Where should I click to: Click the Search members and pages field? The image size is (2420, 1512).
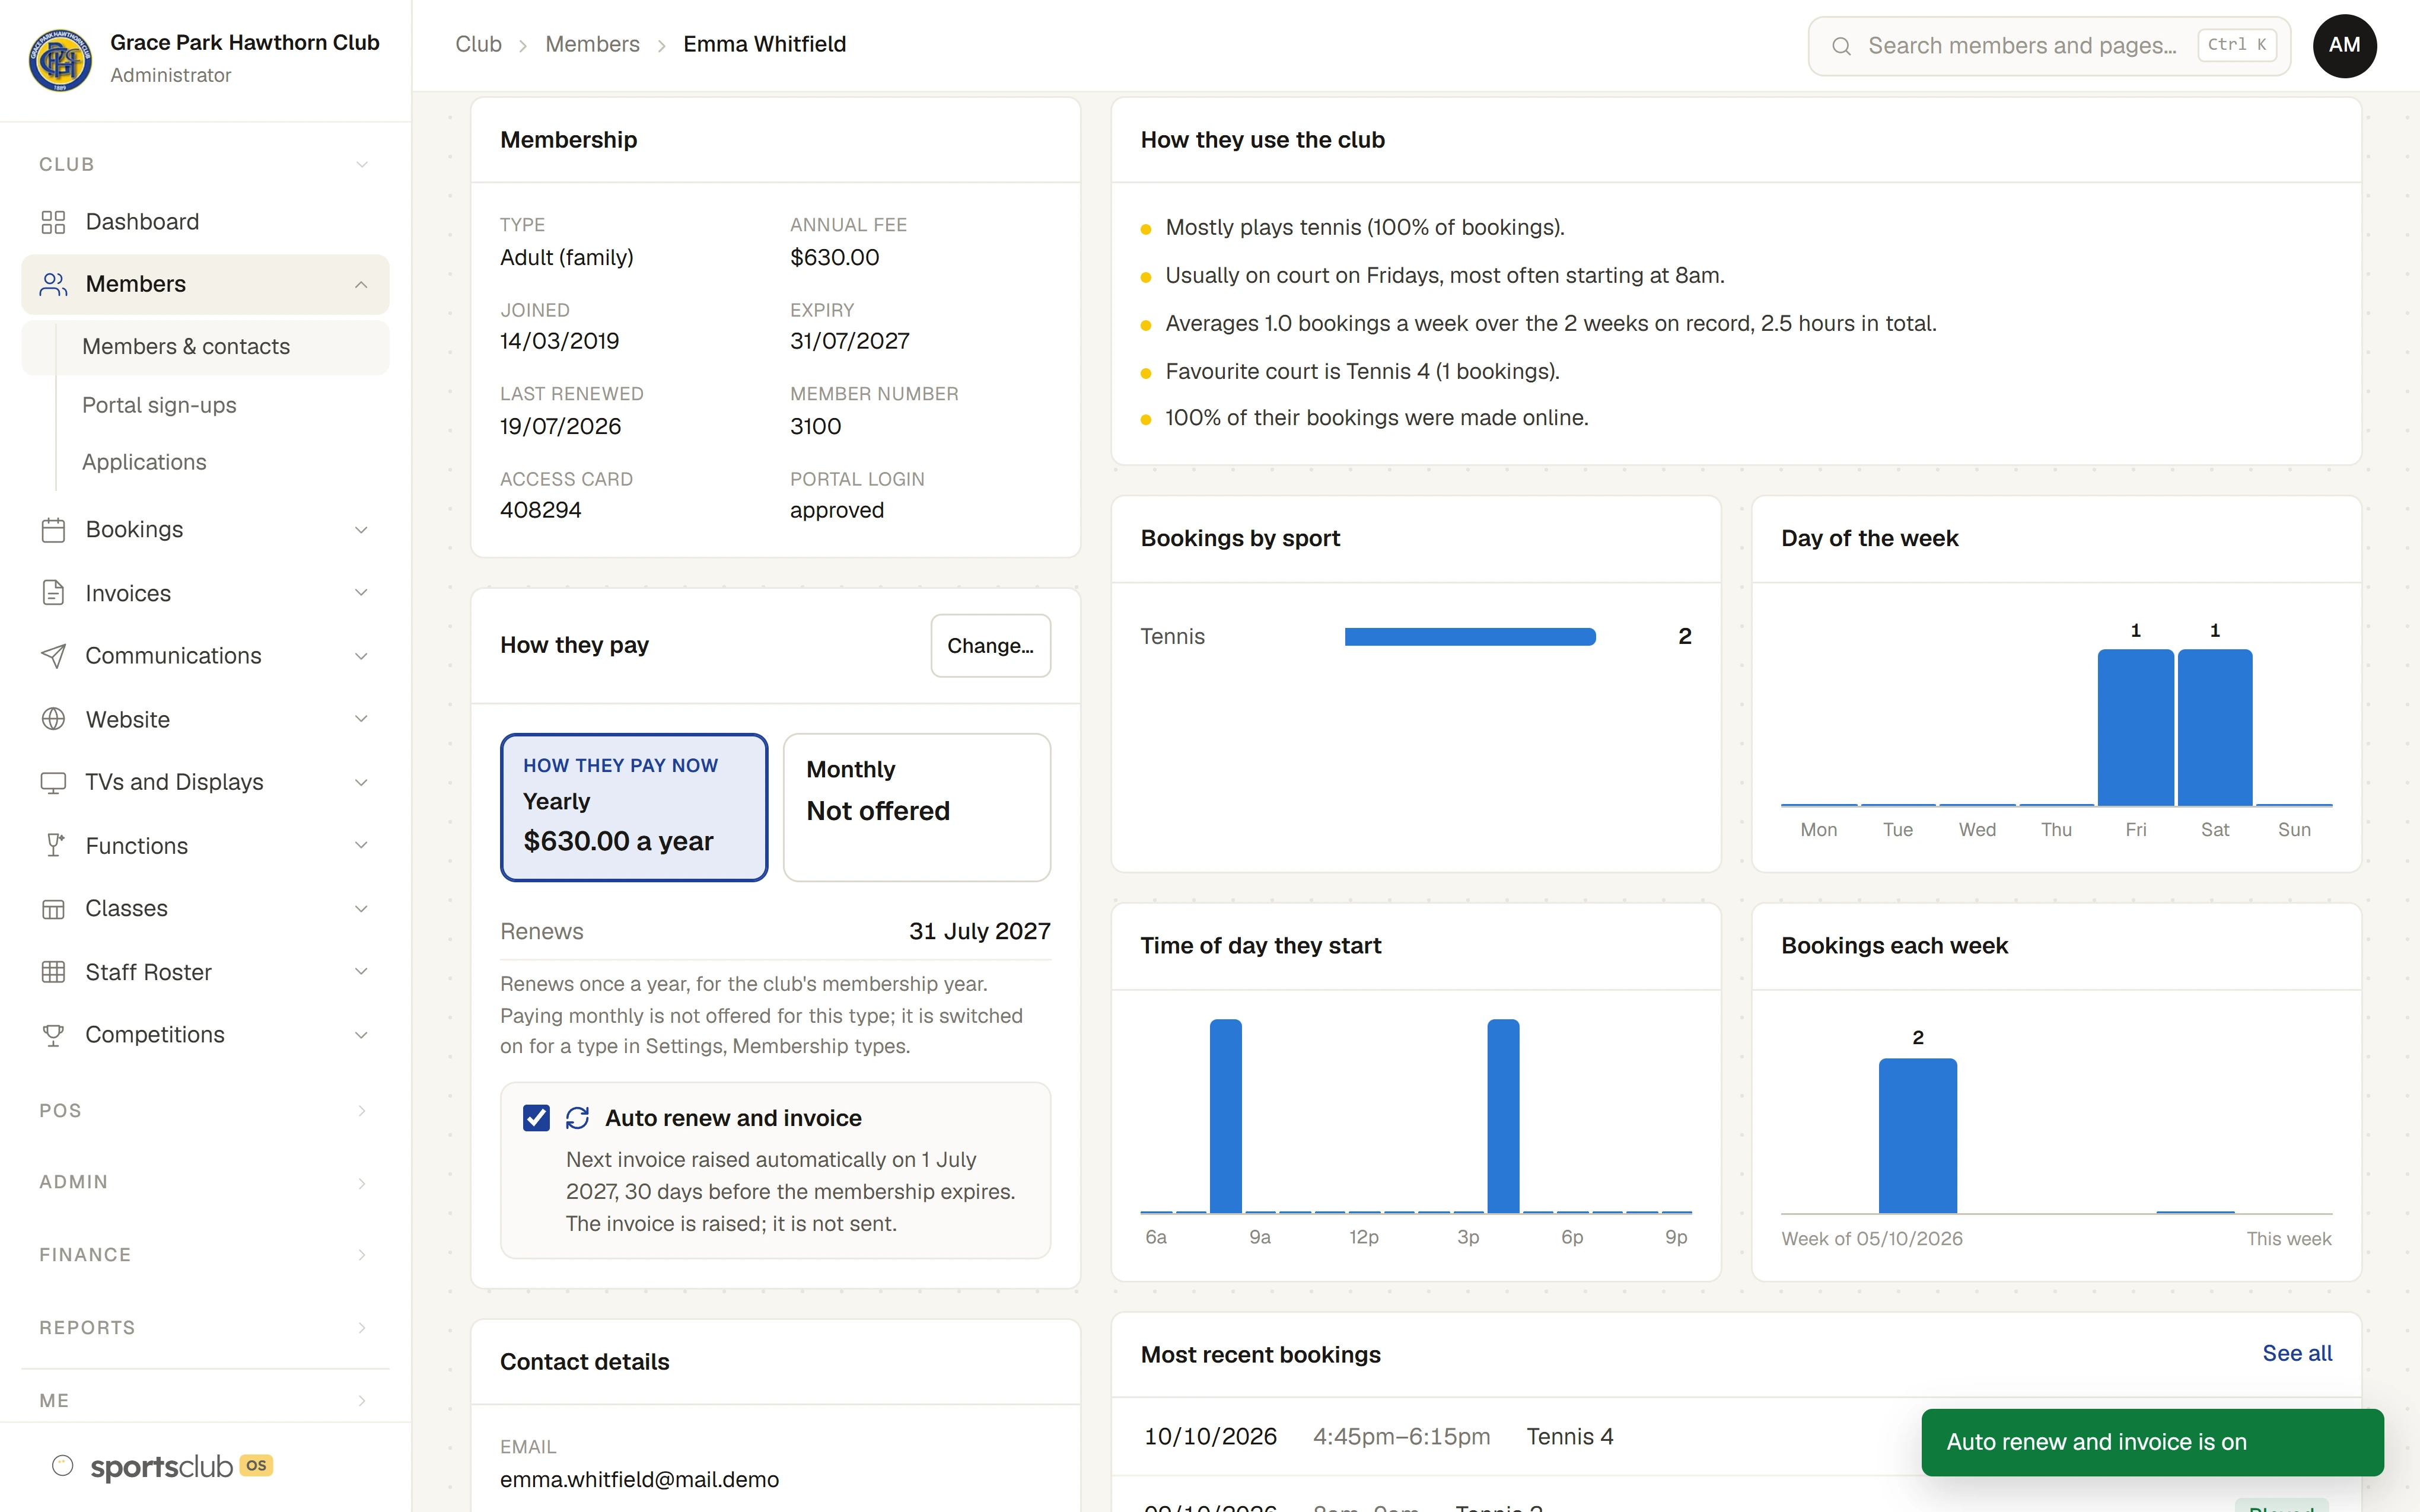(2049, 46)
